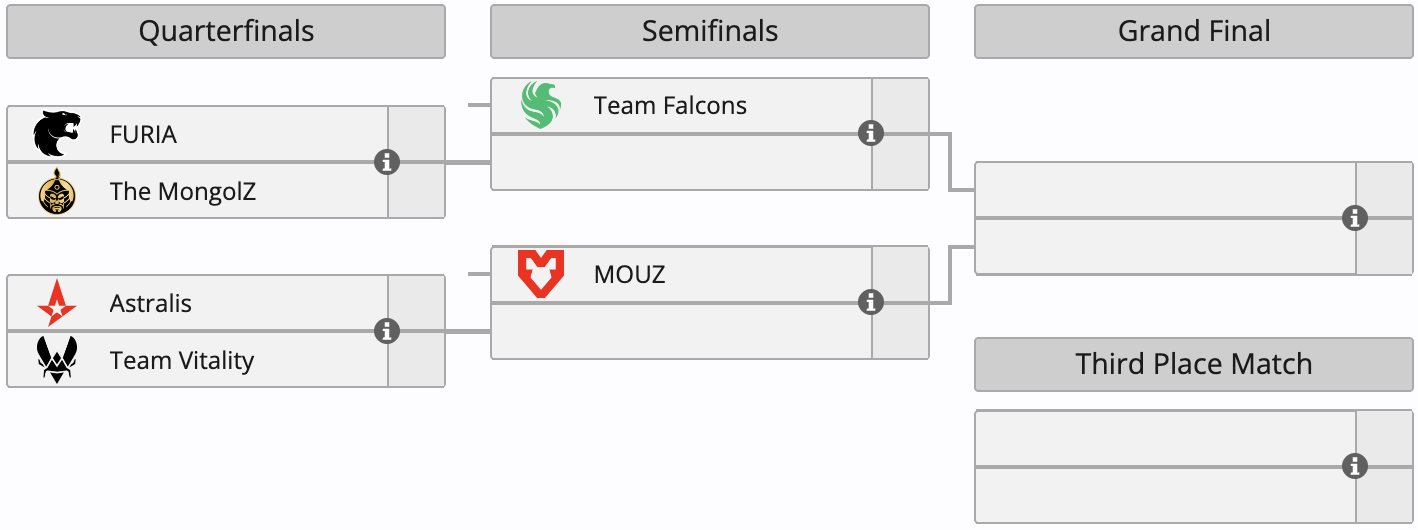Viewport: 1418px width, 530px height.
Task: Show Third Place Match info popup
Action: (1355, 466)
